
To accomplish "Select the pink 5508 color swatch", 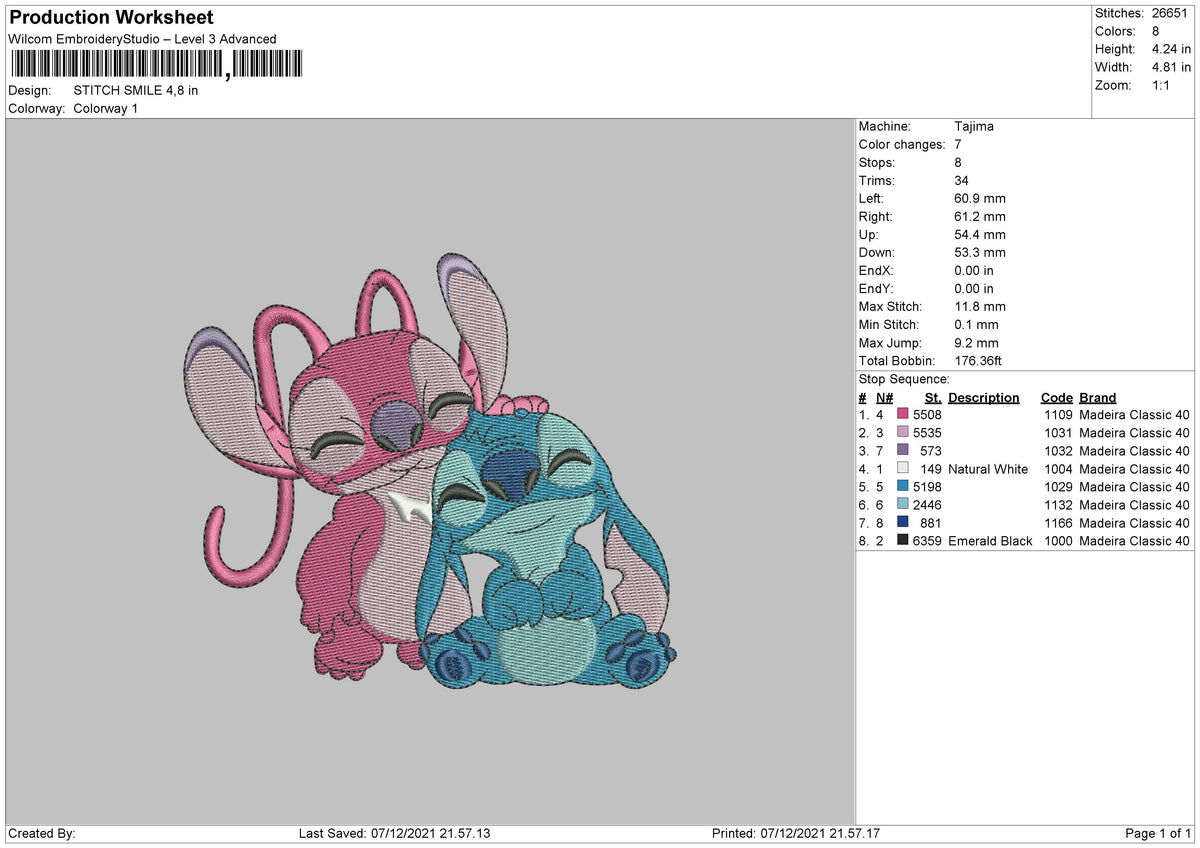I will tap(904, 414).
